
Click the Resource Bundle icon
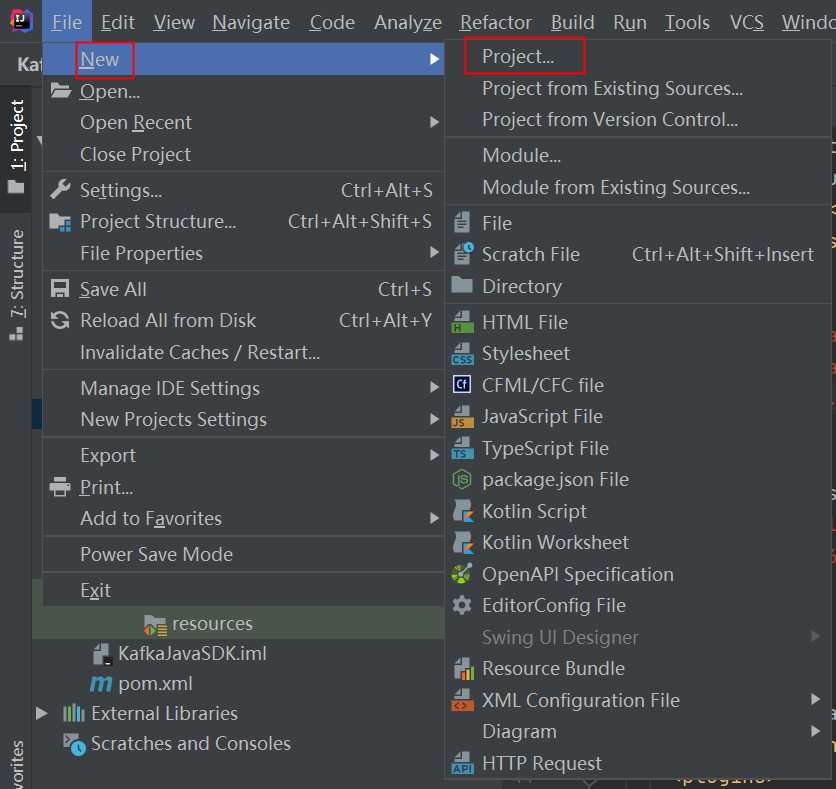point(463,669)
